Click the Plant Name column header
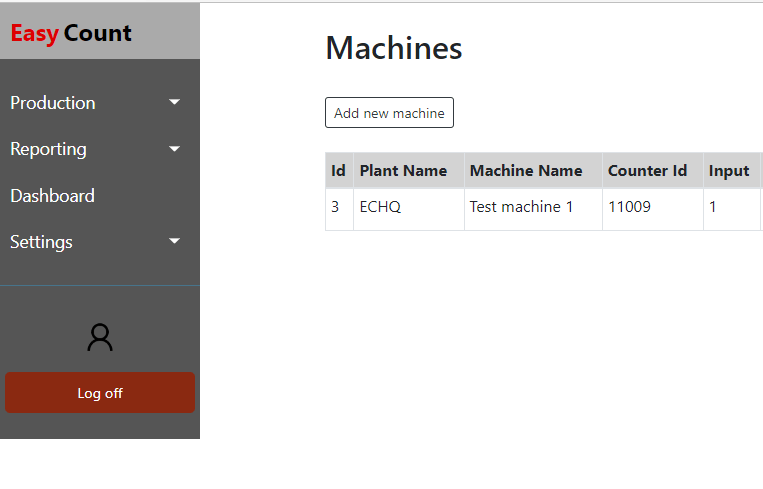 click(x=409, y=170)
